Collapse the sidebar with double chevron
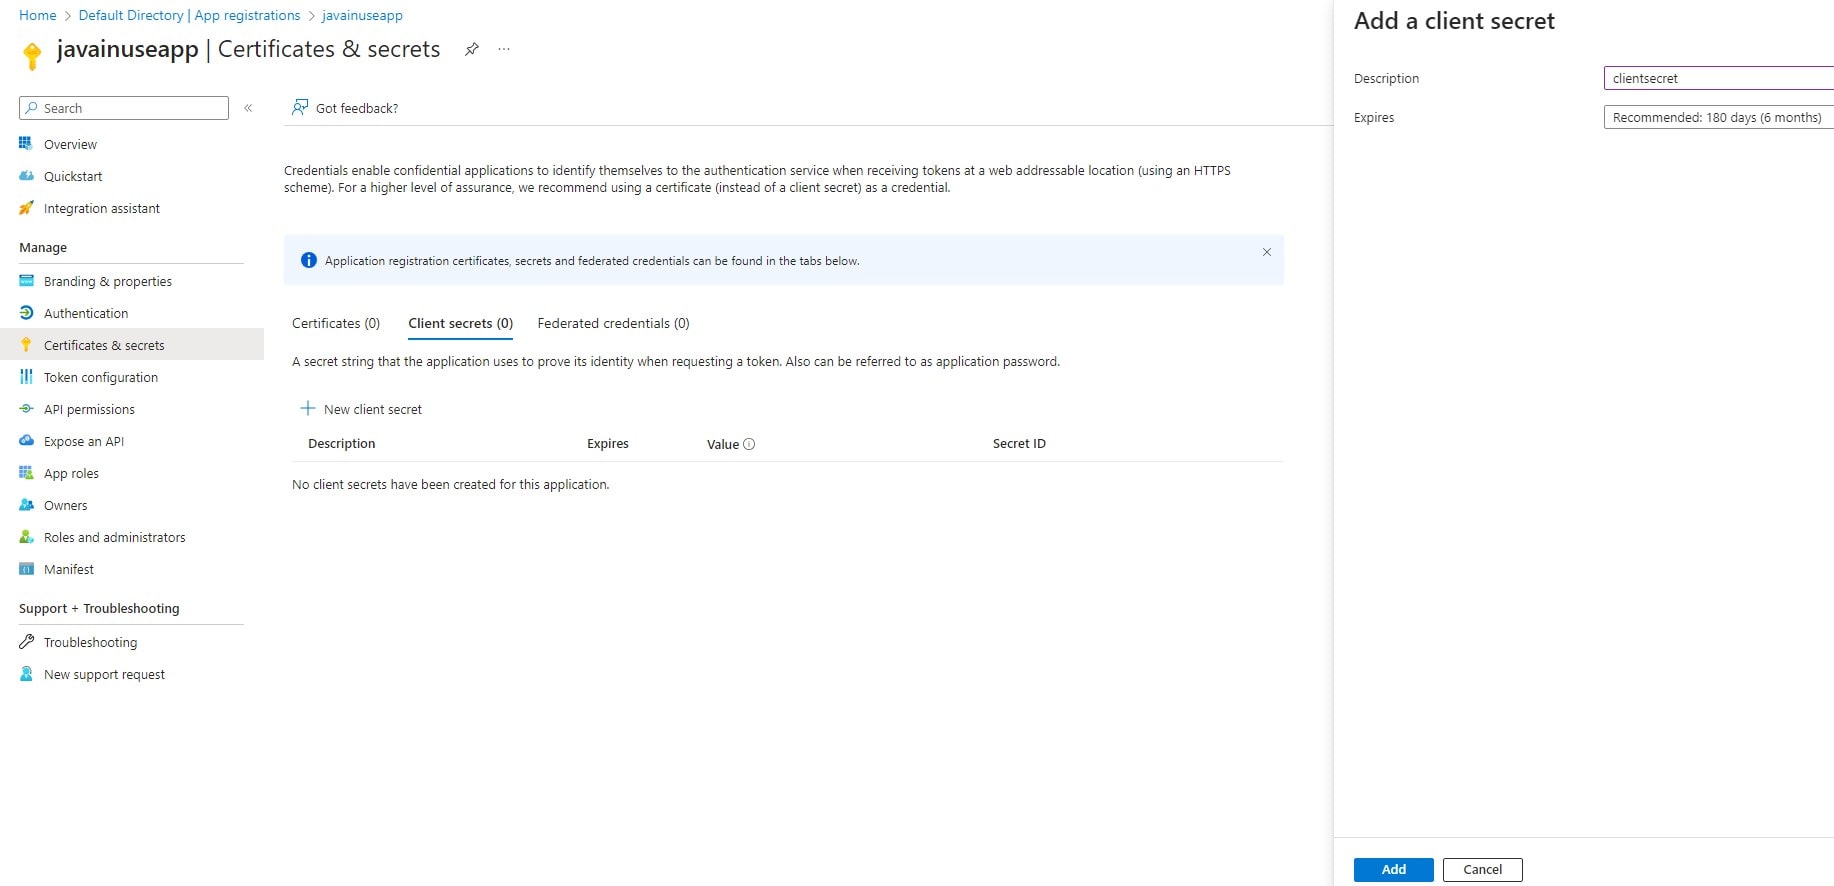 (248, 108)
